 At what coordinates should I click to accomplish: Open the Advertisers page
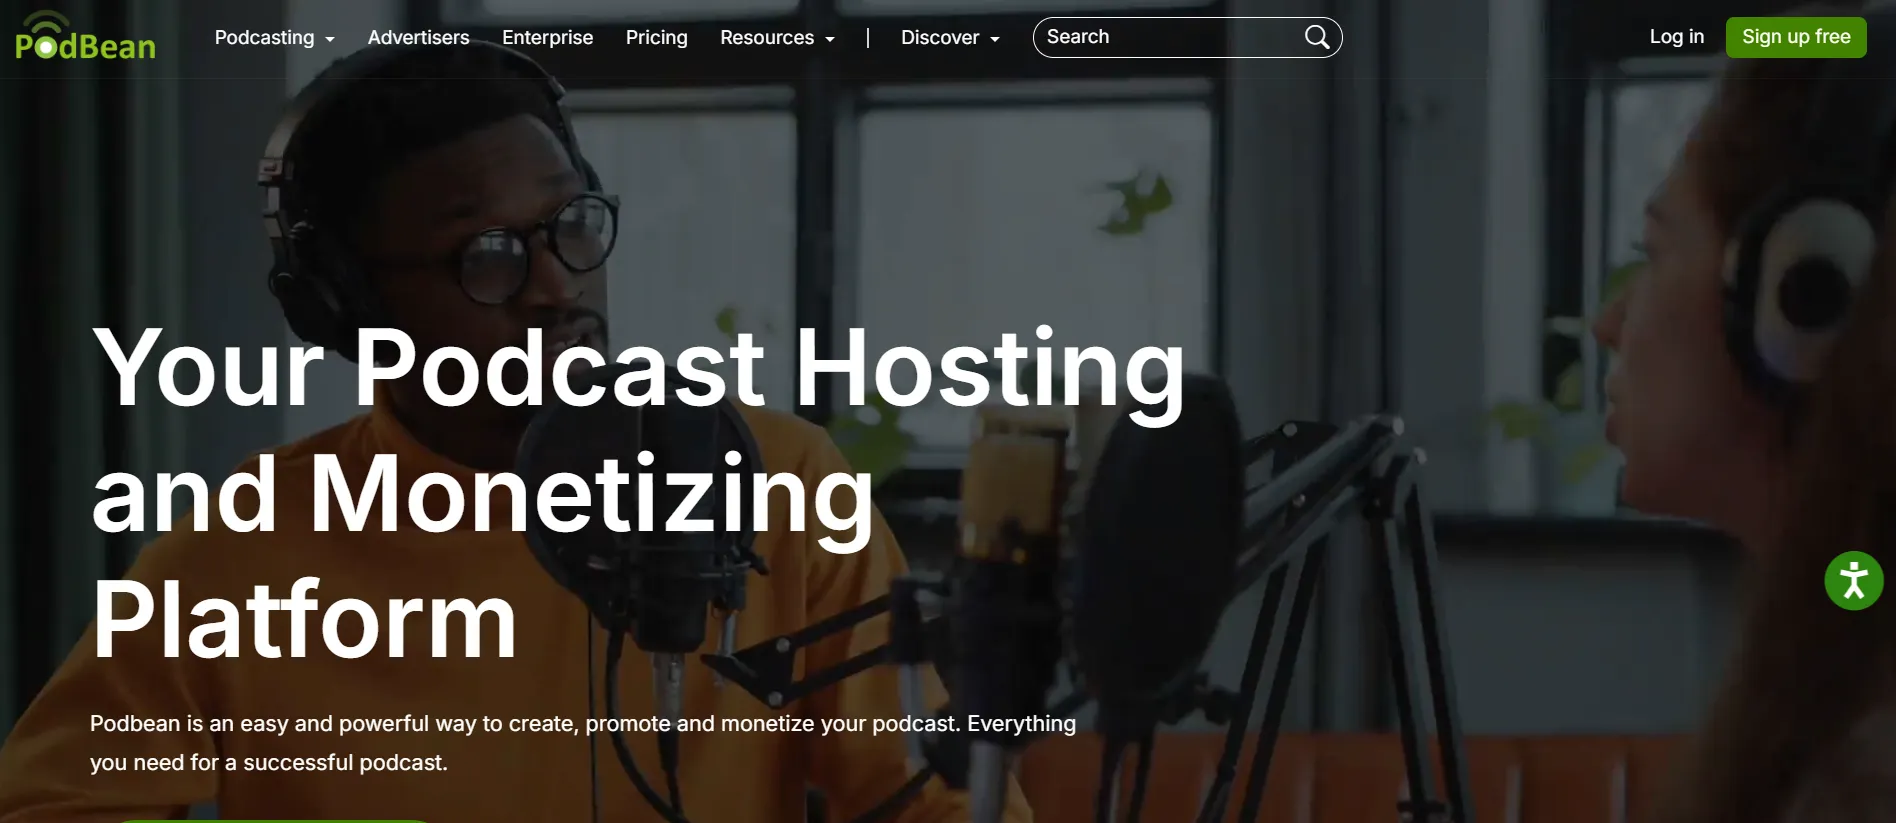(418, 37)
